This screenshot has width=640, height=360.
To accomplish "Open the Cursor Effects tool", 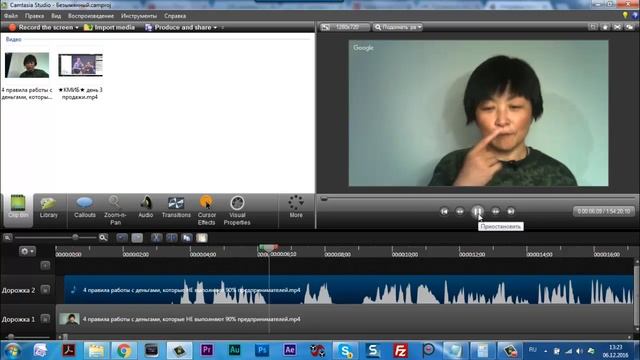I will [207, 211].
